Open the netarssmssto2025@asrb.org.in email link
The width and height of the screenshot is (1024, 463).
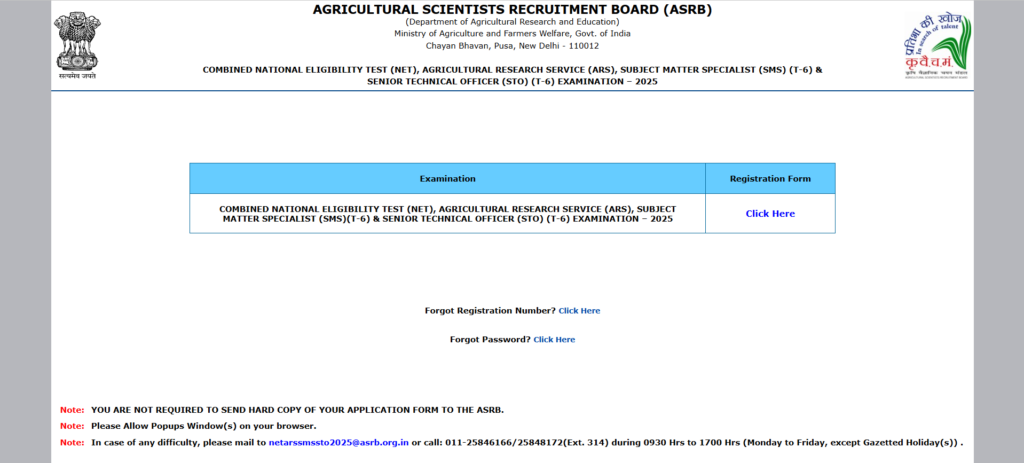click(x=339, y=442)
